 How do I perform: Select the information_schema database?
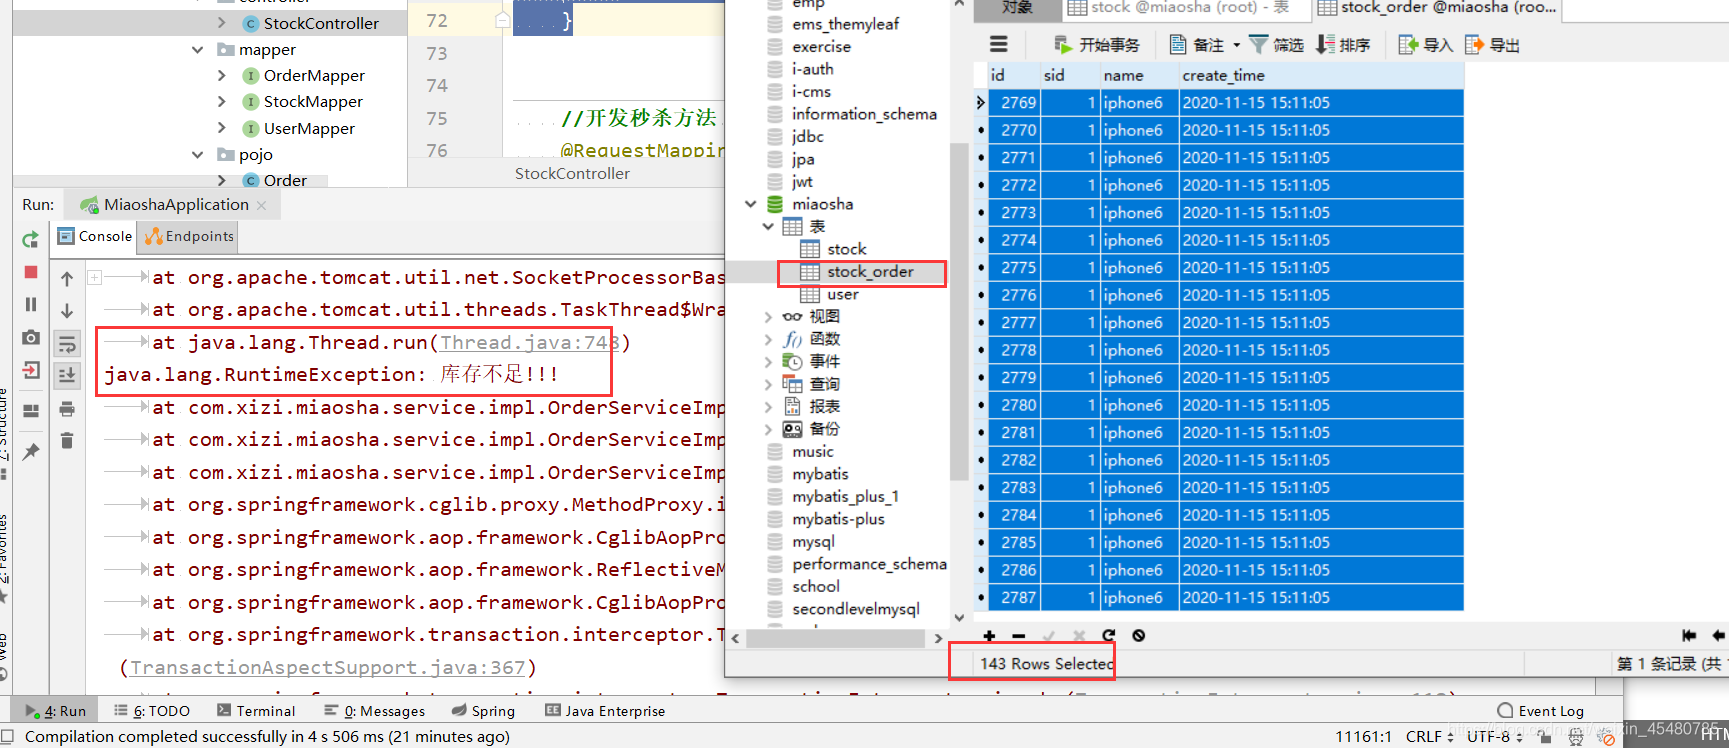(x=864, y=114)
